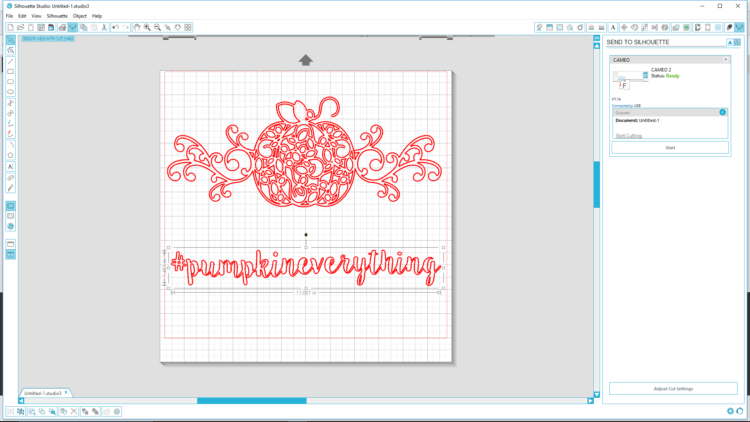Open the View menu
The width and height of the screenshot is (750, 422).
click(36, 16)
